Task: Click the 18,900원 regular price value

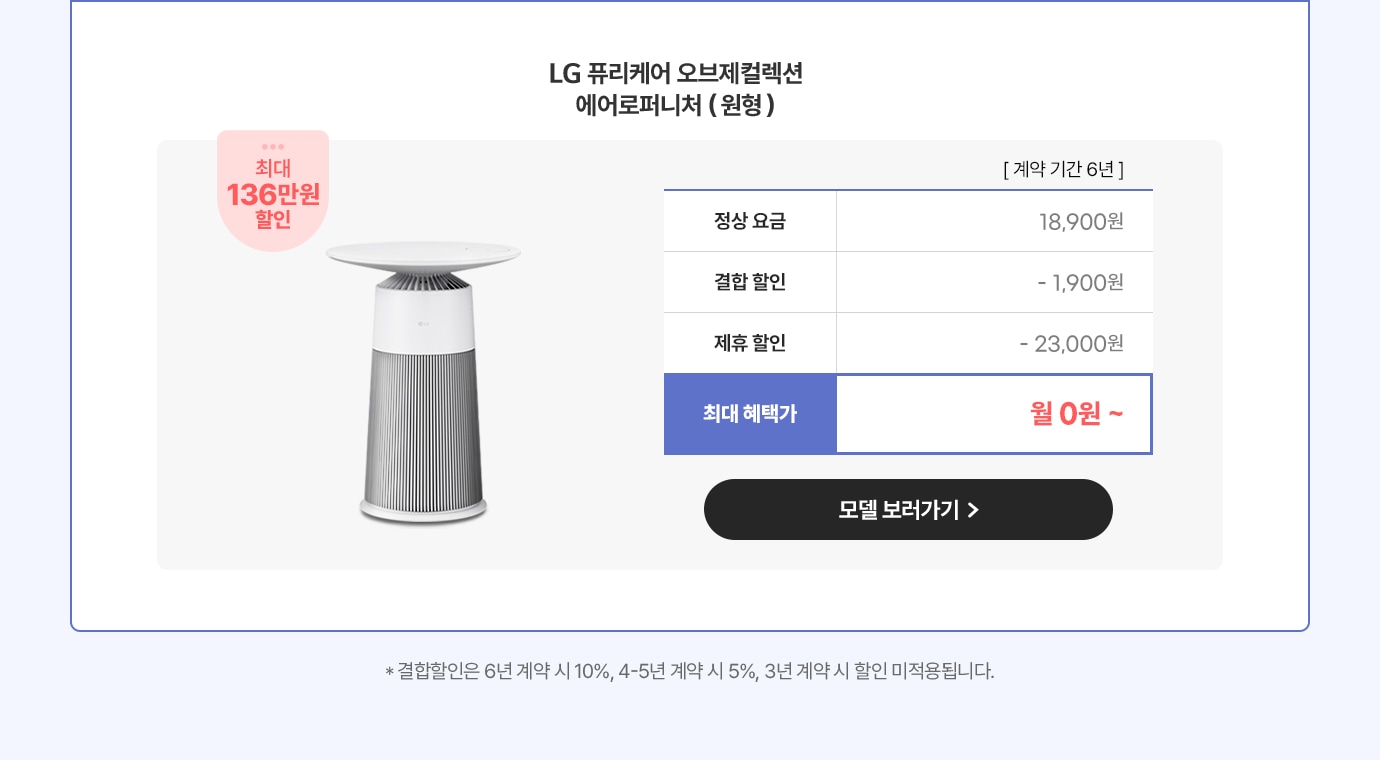Action: [1082, 221]
